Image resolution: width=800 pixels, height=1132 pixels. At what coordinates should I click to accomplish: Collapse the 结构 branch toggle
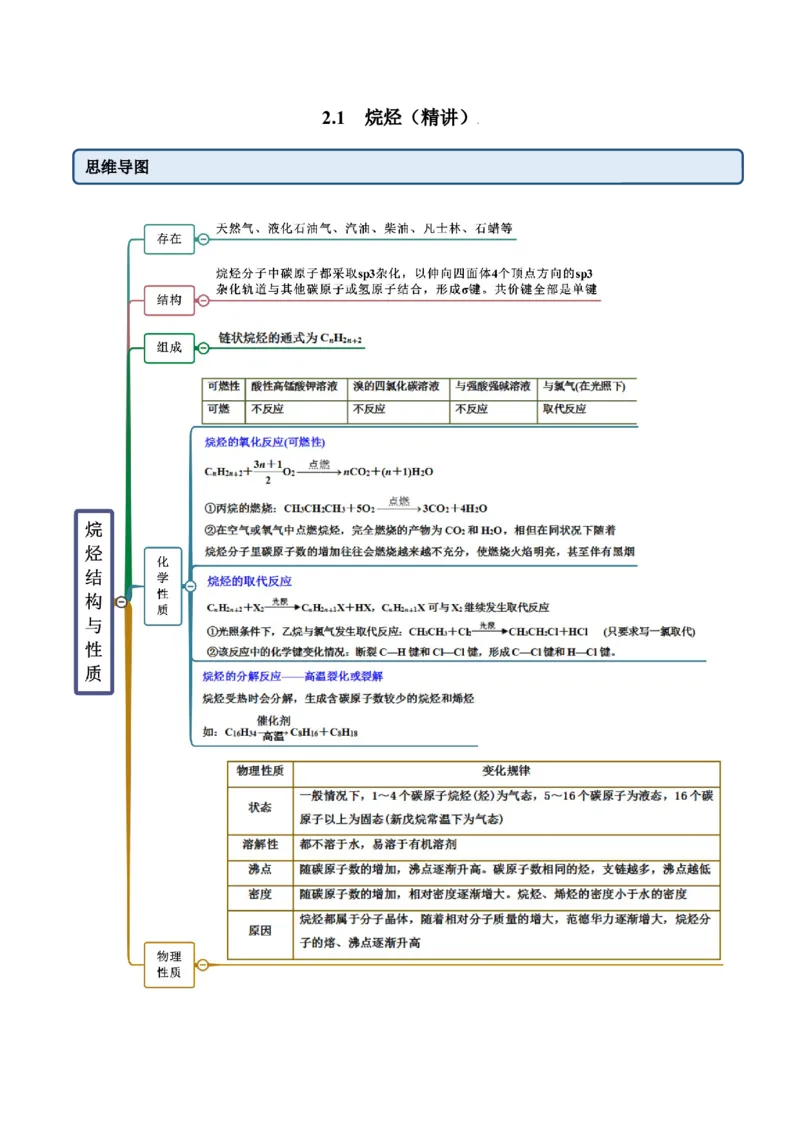point(204,301)
